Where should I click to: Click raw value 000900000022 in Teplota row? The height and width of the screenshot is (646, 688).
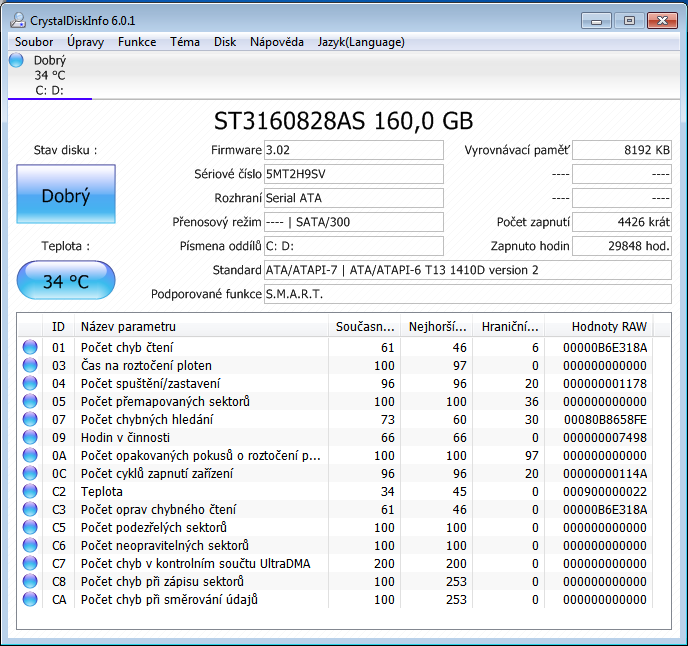[605, 492]
